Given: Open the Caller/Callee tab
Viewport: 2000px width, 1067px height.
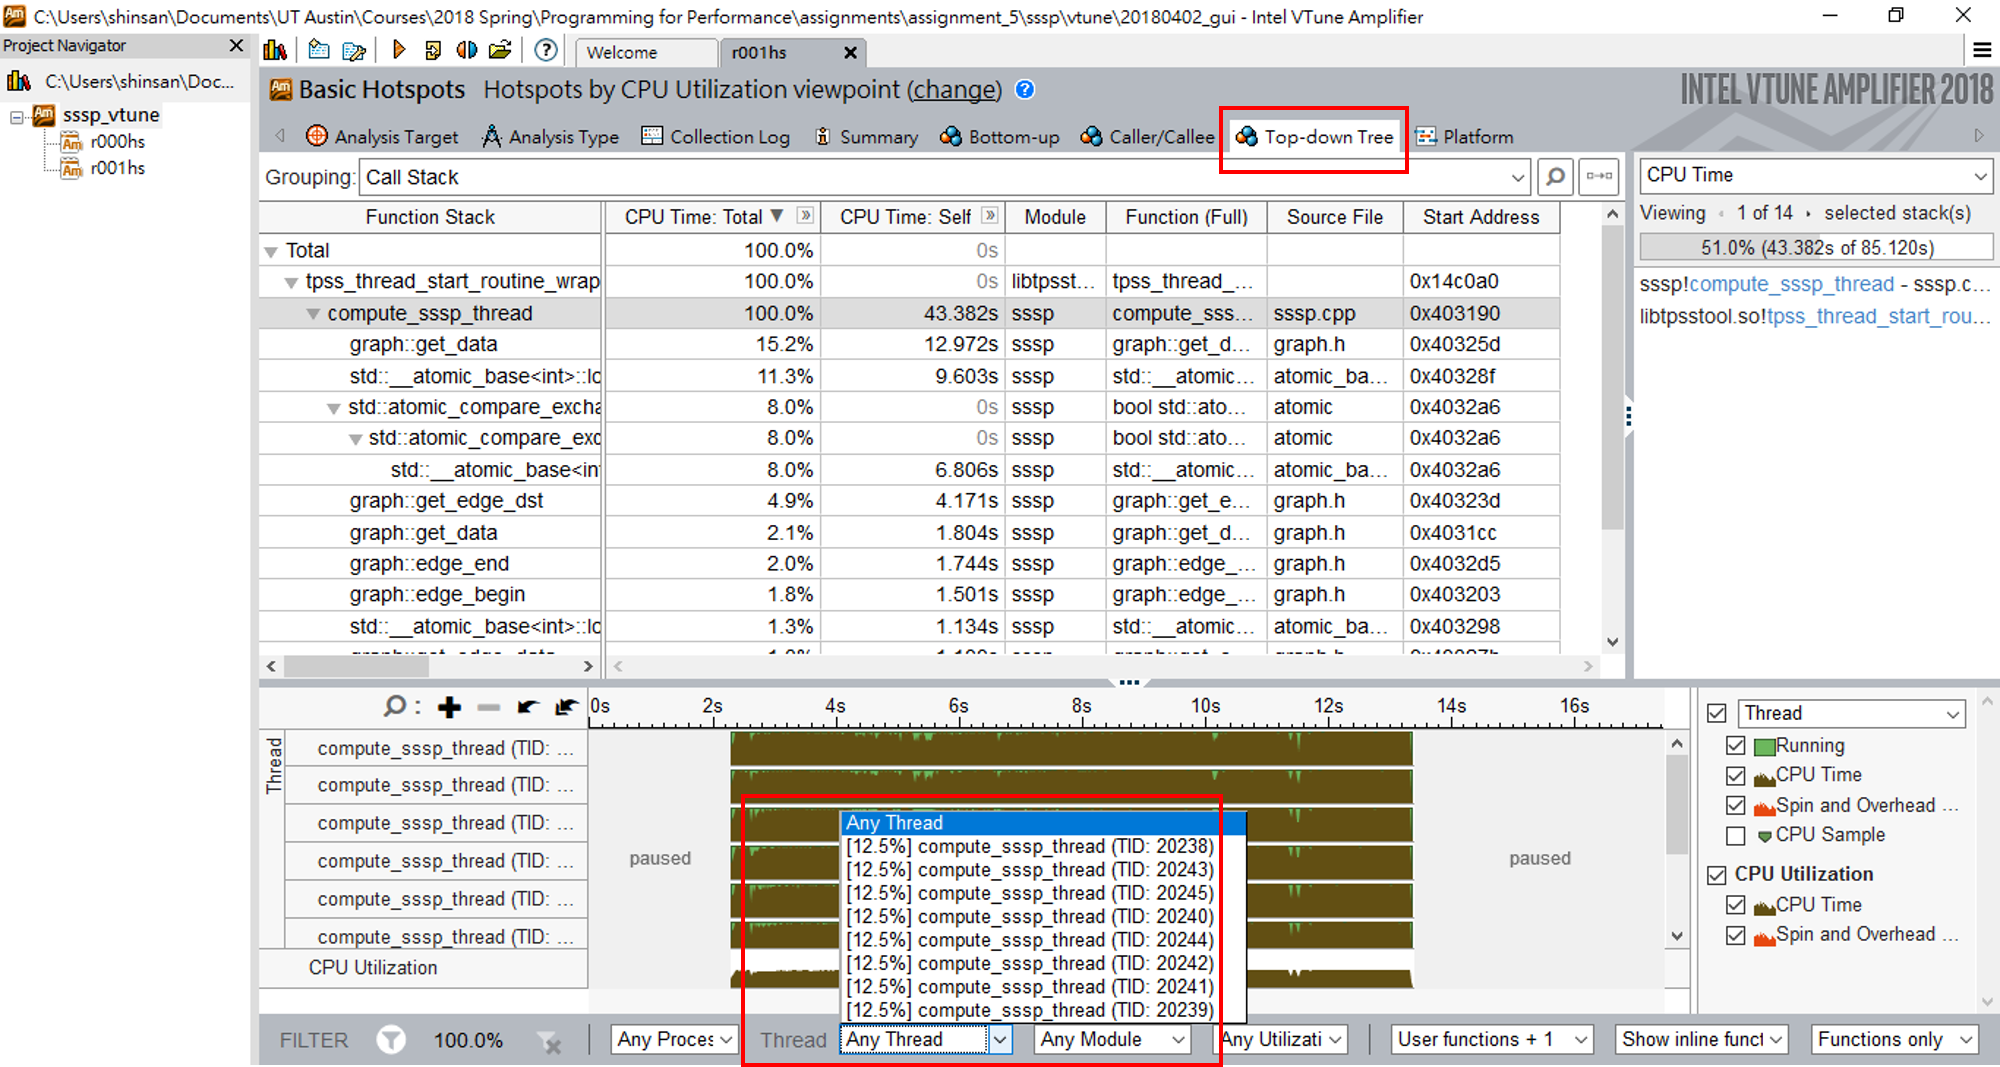Looking at the screenshot, I should point(1147,137).
